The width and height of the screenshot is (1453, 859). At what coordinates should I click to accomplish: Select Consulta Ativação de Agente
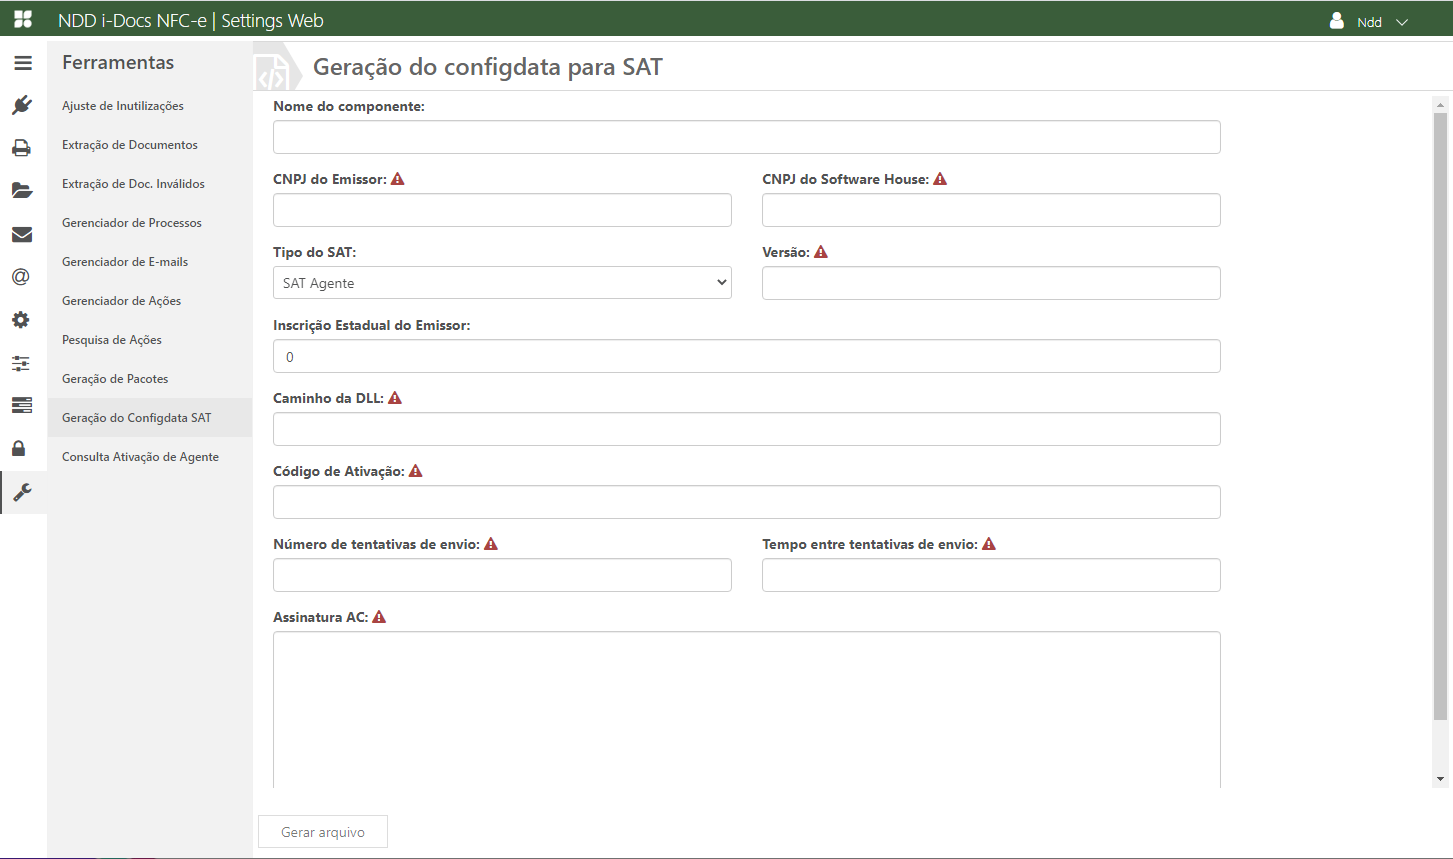140,457
